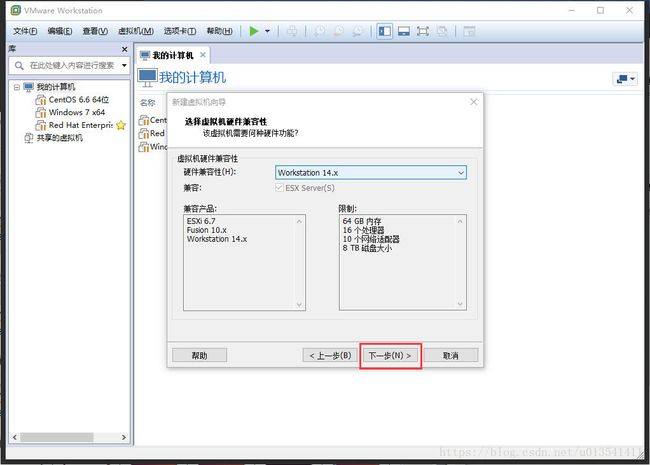Image resolution: width=650 pixels, height=465 pixels.
Task: Select Red Hat Enterprise virtual machine
Action: tap(80, 125)
